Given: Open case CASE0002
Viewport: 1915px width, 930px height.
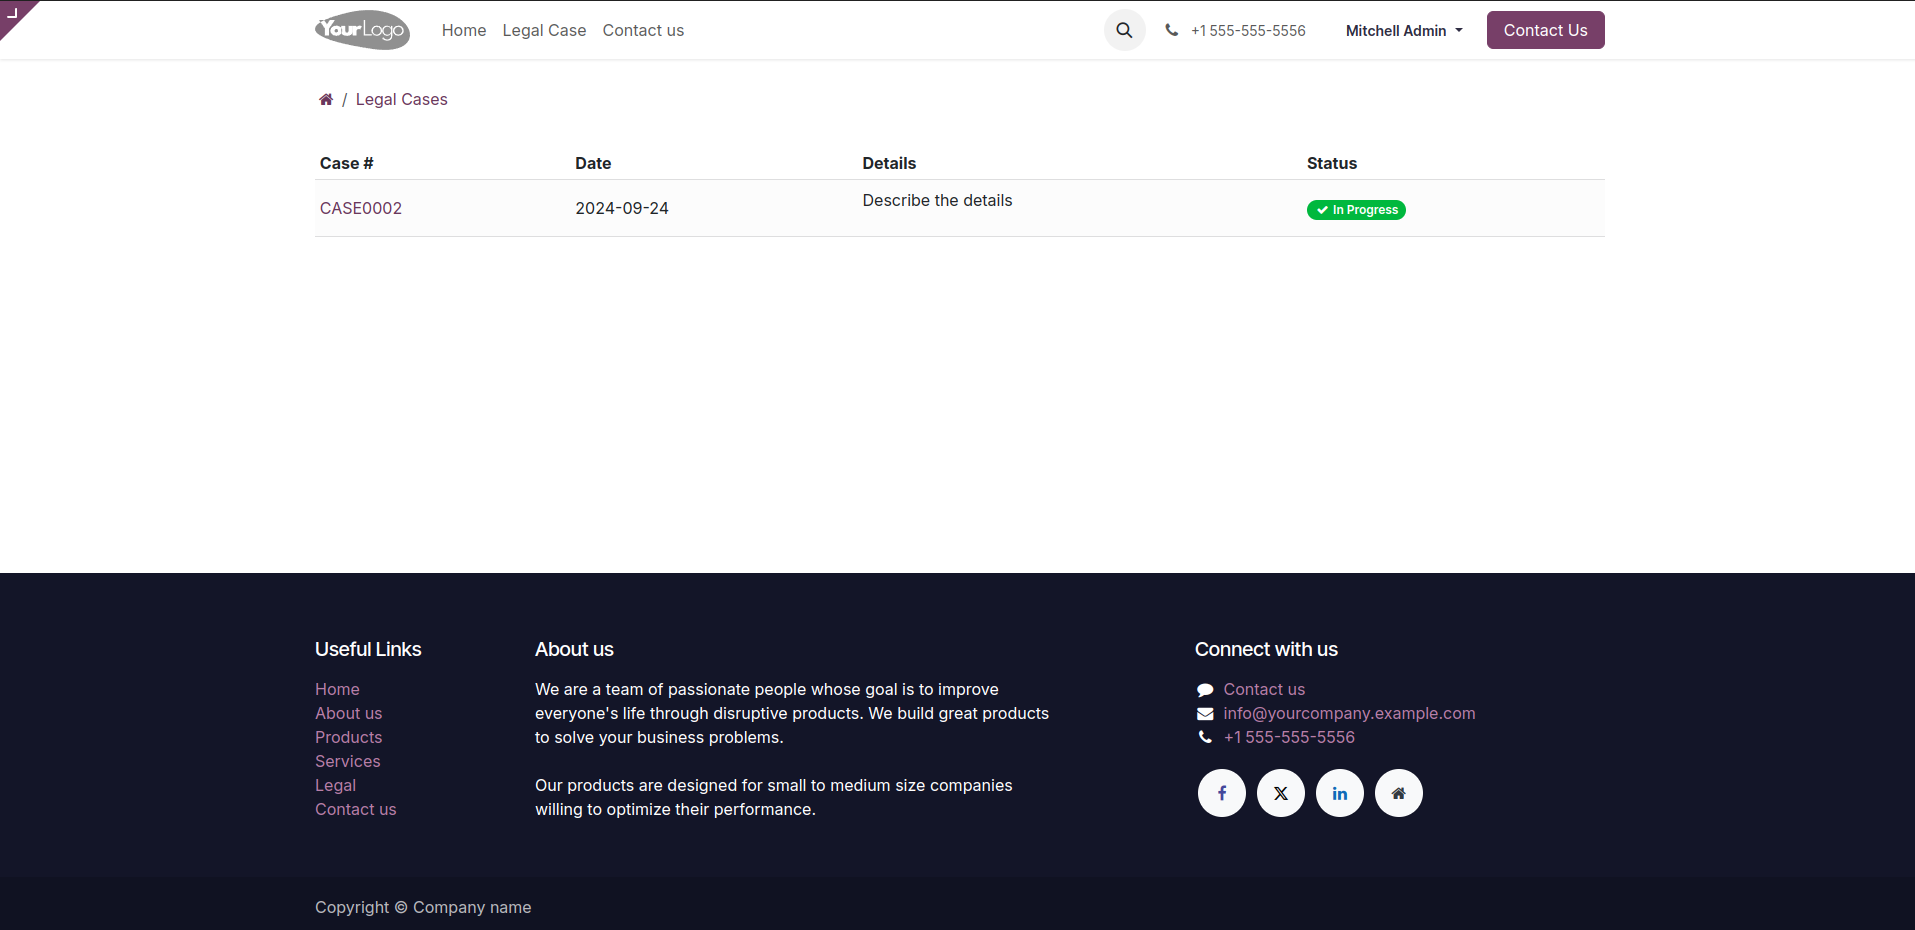Looking at the screenshot, I should pyautogui.click(x=361, y=208).
